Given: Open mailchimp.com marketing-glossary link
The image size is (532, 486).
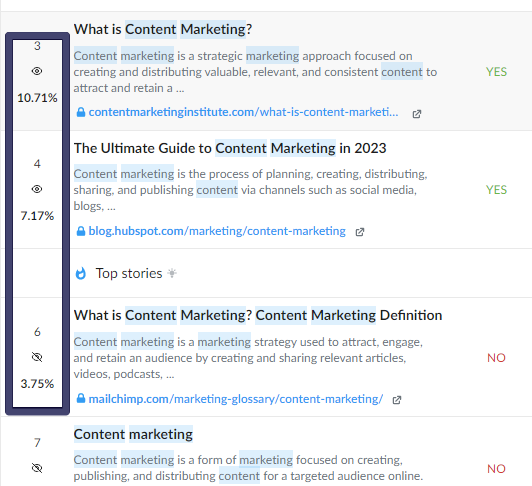Looking at the screenshot, I should (x=235, y=399).
